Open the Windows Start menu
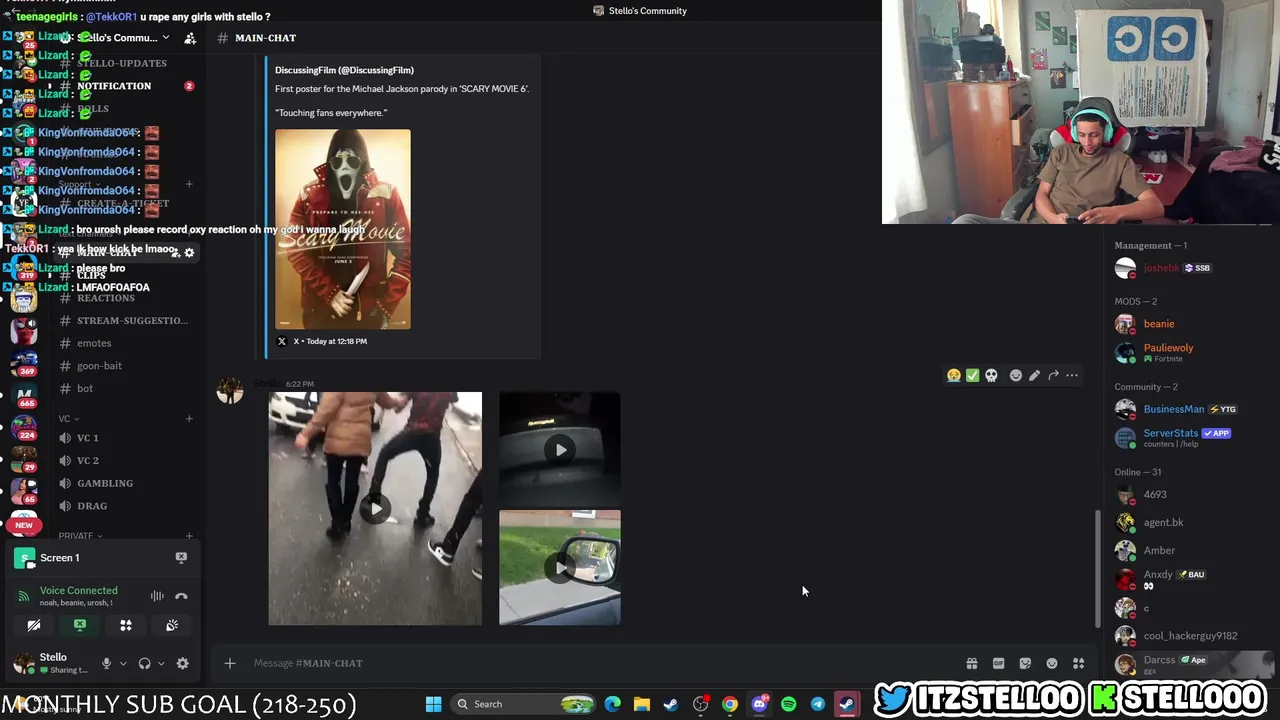Screen dimensions: 1280x720 point(433,704)
